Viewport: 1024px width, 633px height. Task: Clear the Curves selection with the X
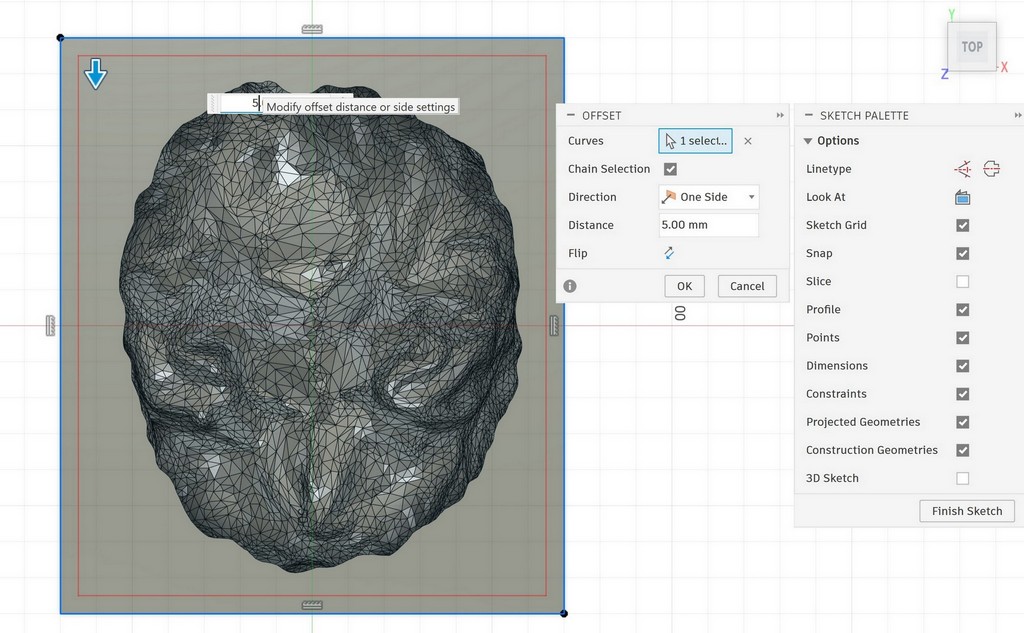click(748, 141)
